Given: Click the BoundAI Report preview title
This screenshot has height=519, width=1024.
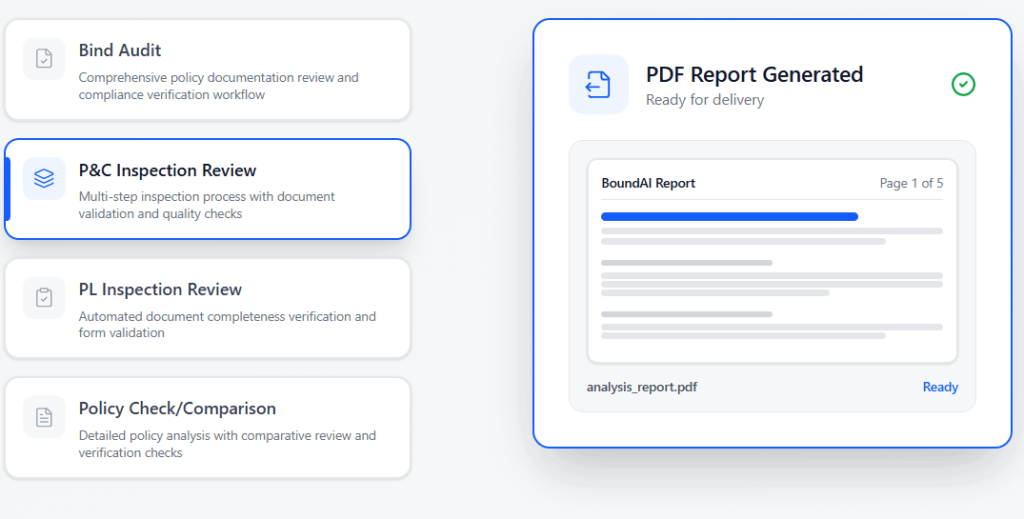Looking at the screenshot, I should [x=648, y=183].
